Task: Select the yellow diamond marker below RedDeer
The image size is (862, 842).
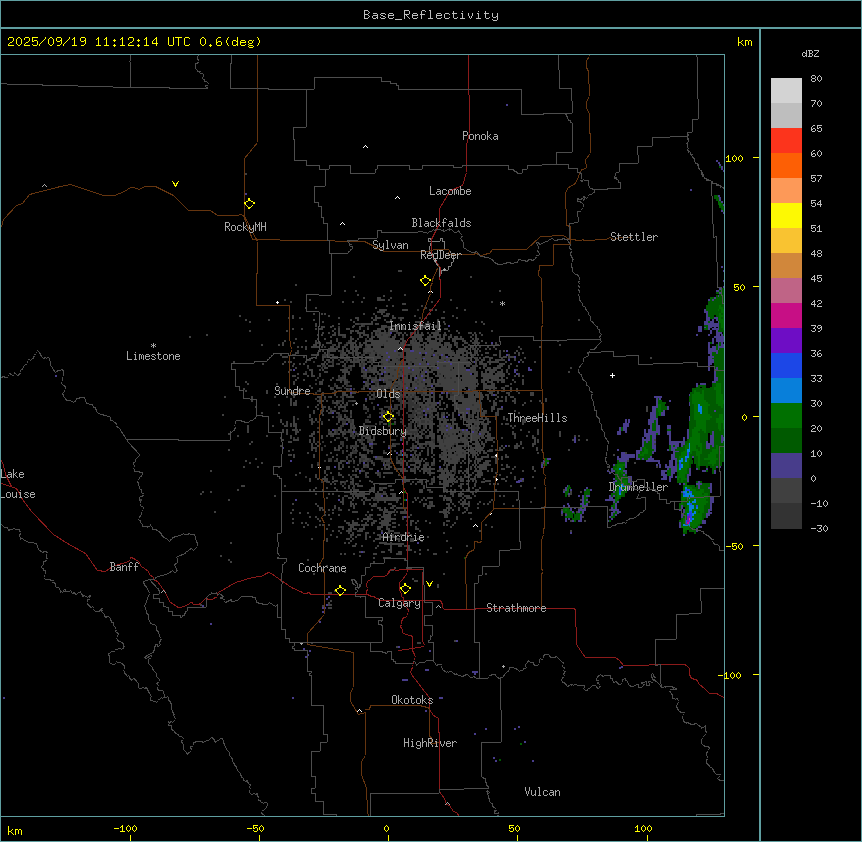Action: pos(425,281)
